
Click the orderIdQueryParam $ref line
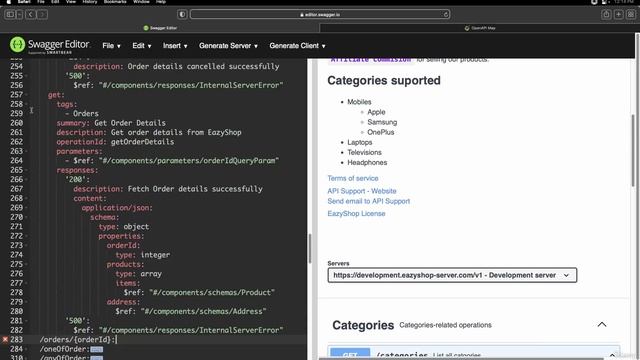click(172, 161)
